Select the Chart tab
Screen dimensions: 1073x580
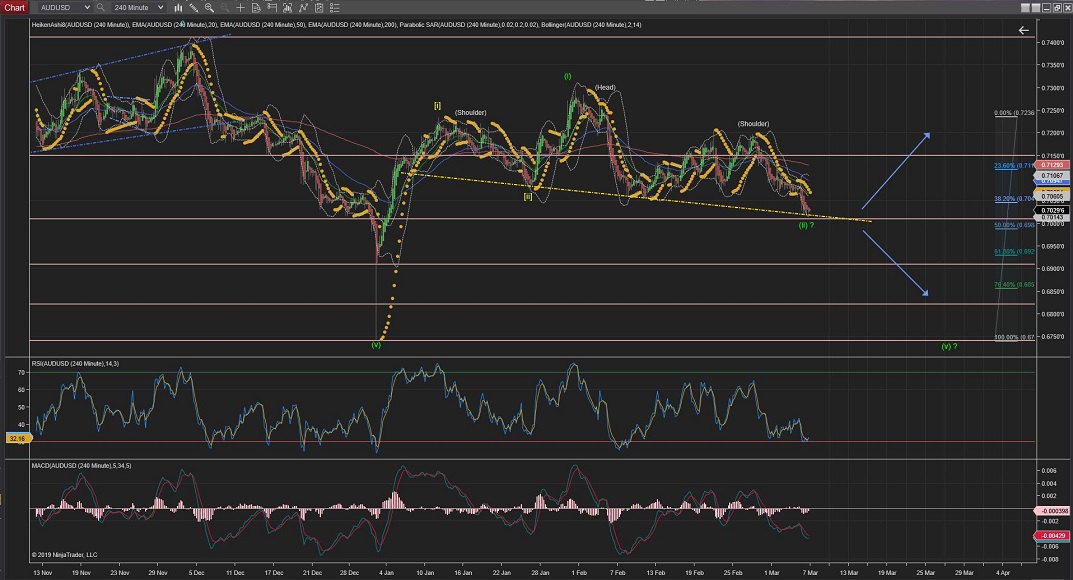(x=14, y=7)
